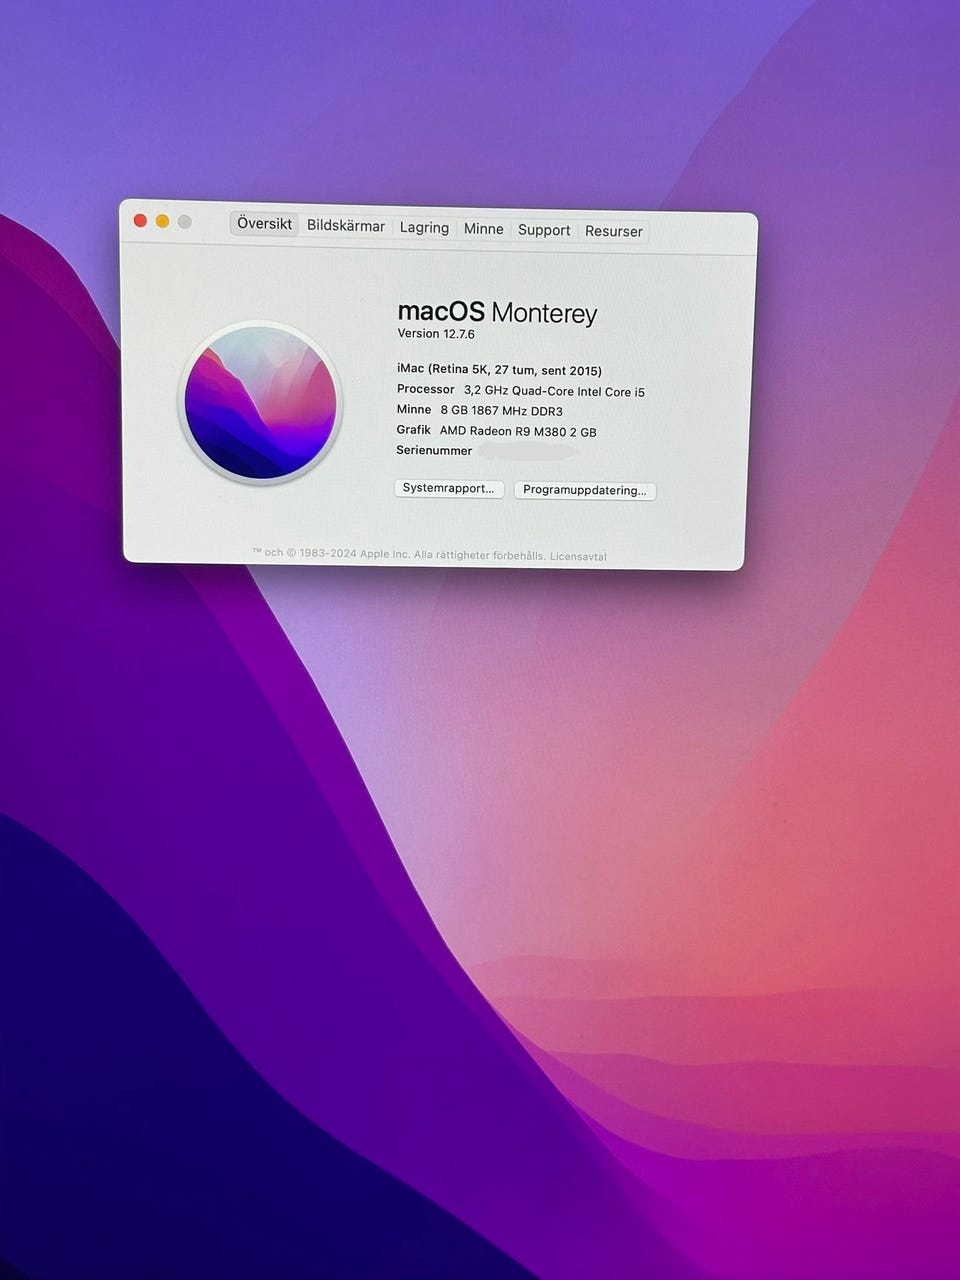Screen dimensions: 960x1280
Task: Open Systemrapport button
Action: 449,488
